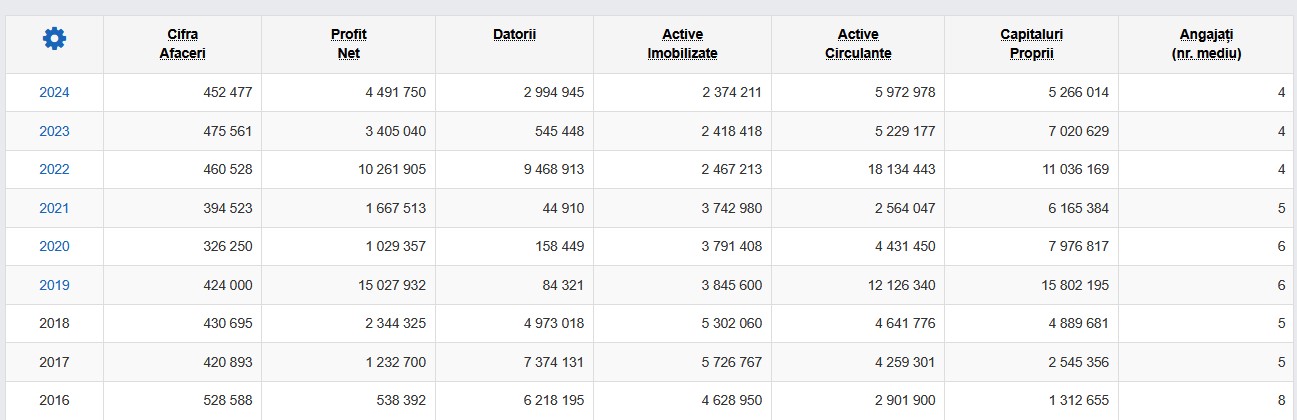Open the table settings gear icon

click(54, 39)
